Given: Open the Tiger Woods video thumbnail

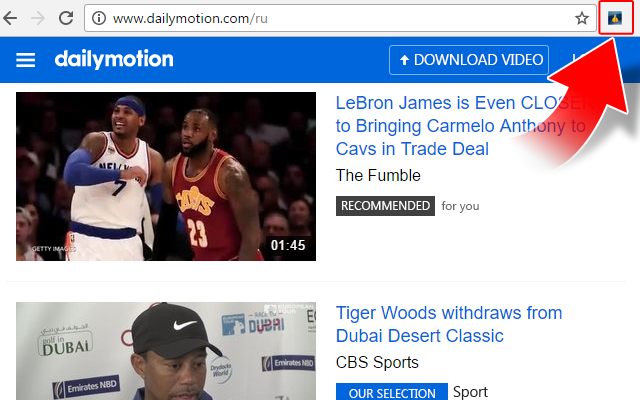Looking at the screenshot, I should [166, 351].
